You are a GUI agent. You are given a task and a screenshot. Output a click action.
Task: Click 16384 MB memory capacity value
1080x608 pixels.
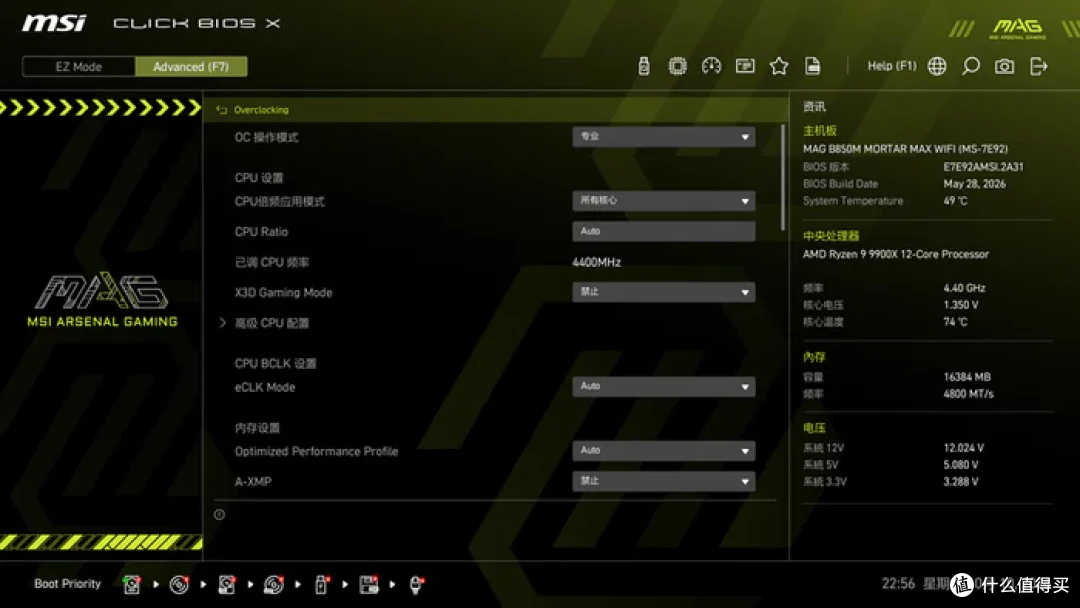pos(967,377)
